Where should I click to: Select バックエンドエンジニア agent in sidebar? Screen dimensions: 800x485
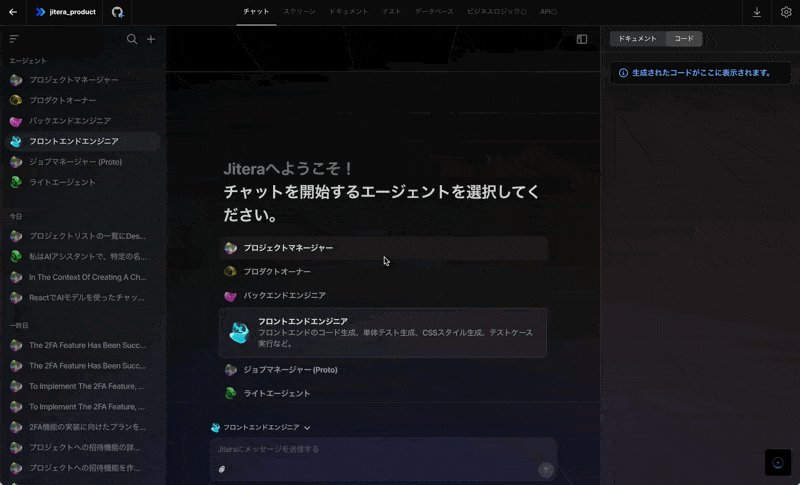[x=83, y=121]
